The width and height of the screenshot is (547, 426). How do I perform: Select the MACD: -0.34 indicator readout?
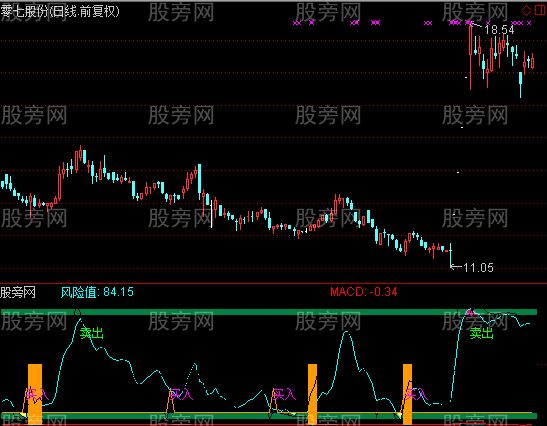[364, 291]
